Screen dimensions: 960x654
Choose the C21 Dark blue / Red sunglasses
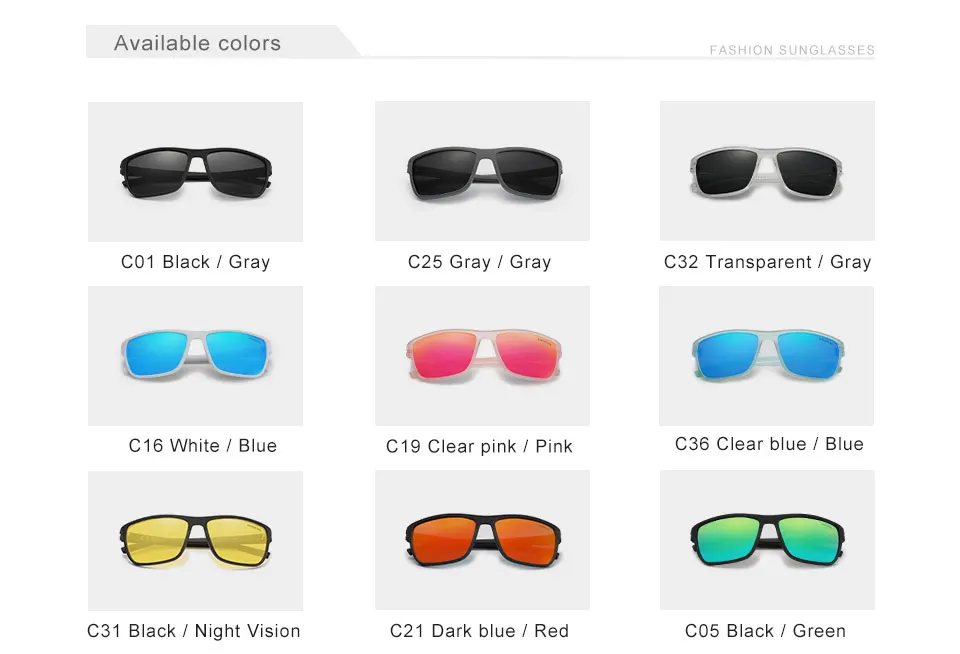point(482,540)
